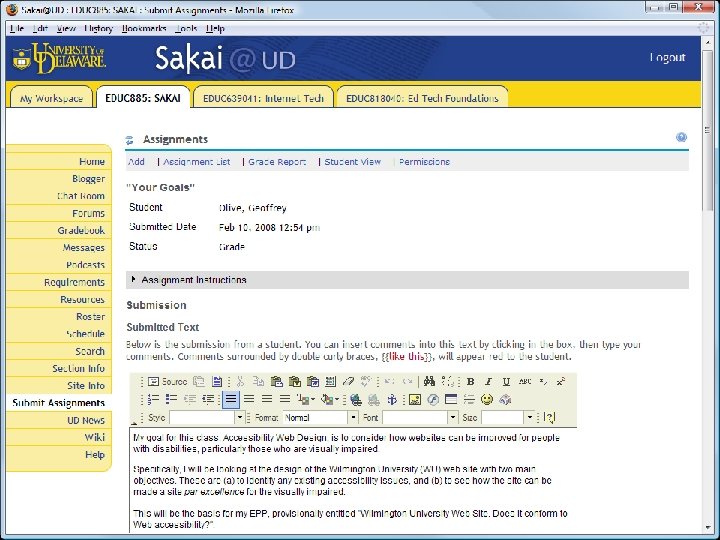Switch to Student View
Image resolution: width=720 pixels, height=540 pixels.
(x=353, y=162)
